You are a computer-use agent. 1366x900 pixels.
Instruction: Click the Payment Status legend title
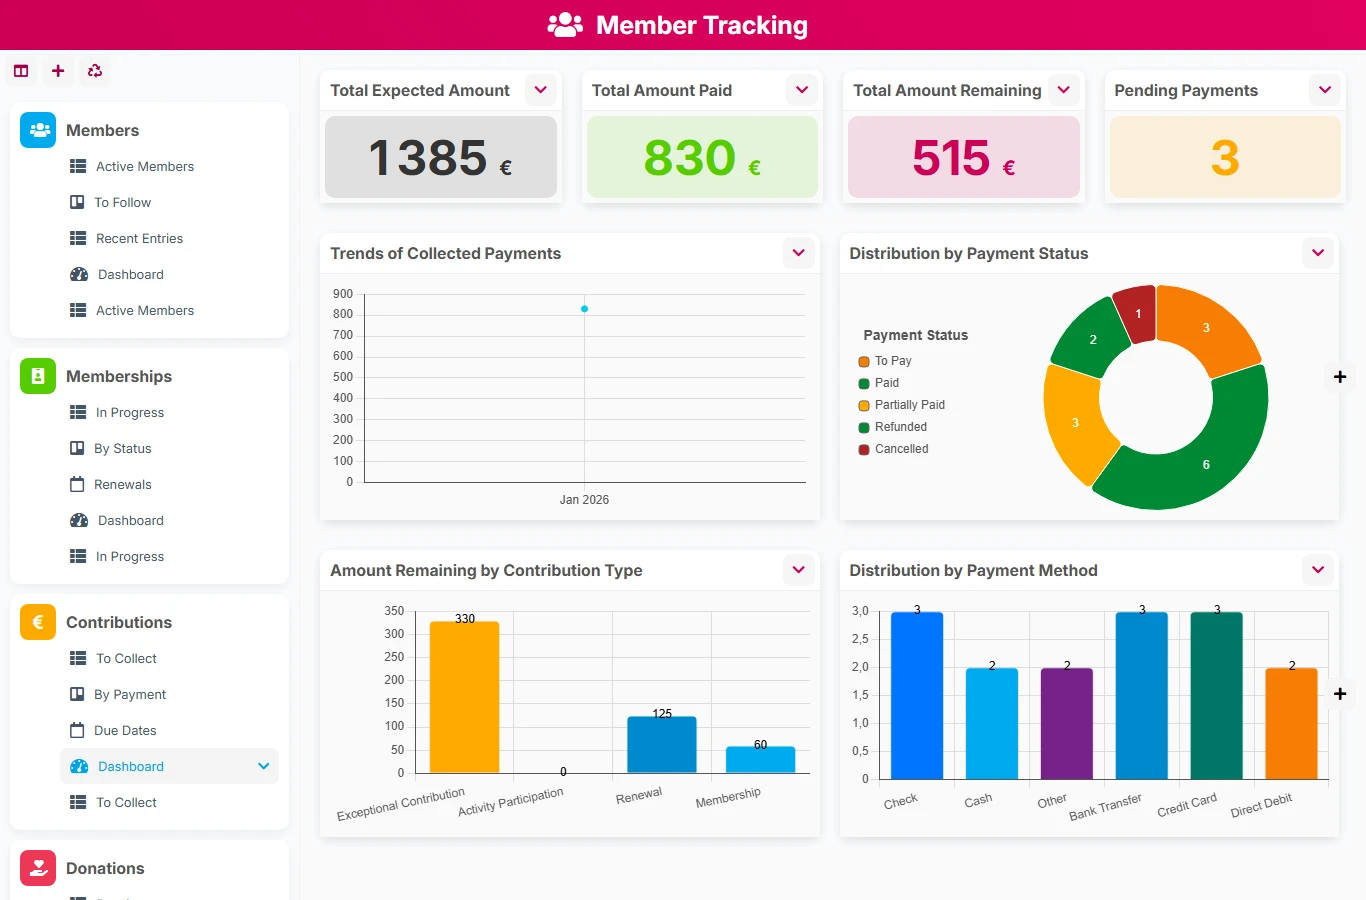[916, 335]
